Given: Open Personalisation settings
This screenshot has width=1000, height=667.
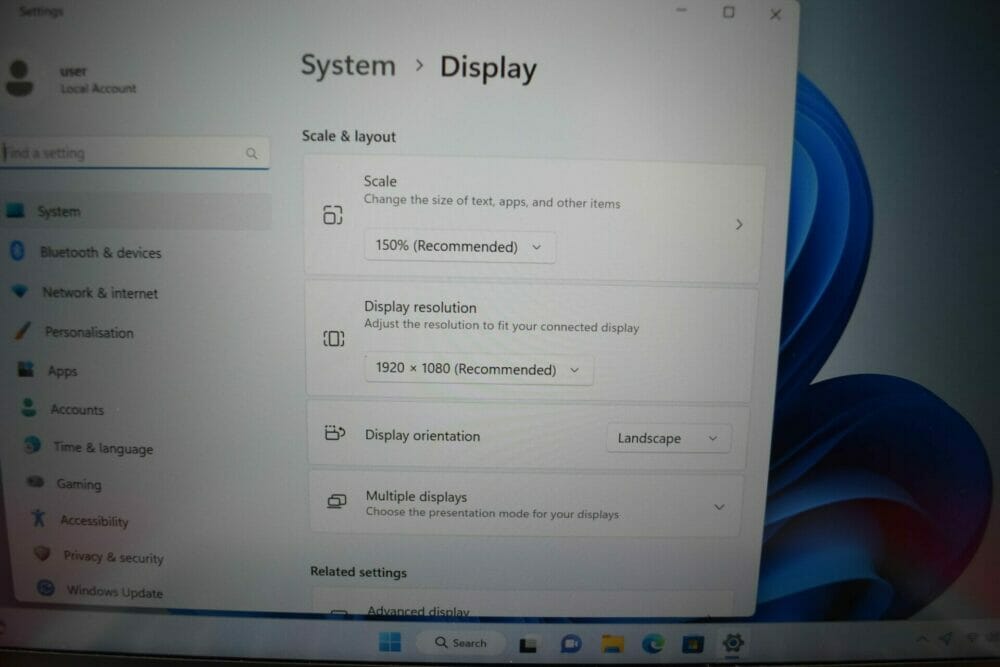Looking at the screenshot, I should (89, 332).
